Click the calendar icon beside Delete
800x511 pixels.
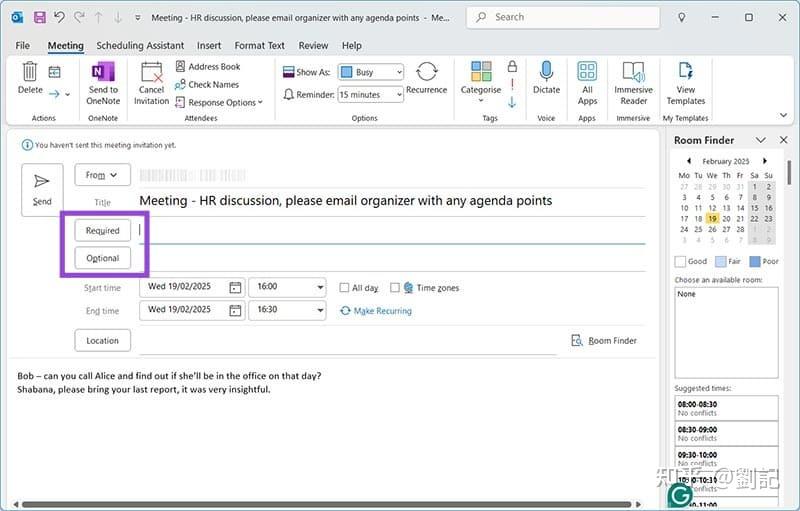[55, 72]
